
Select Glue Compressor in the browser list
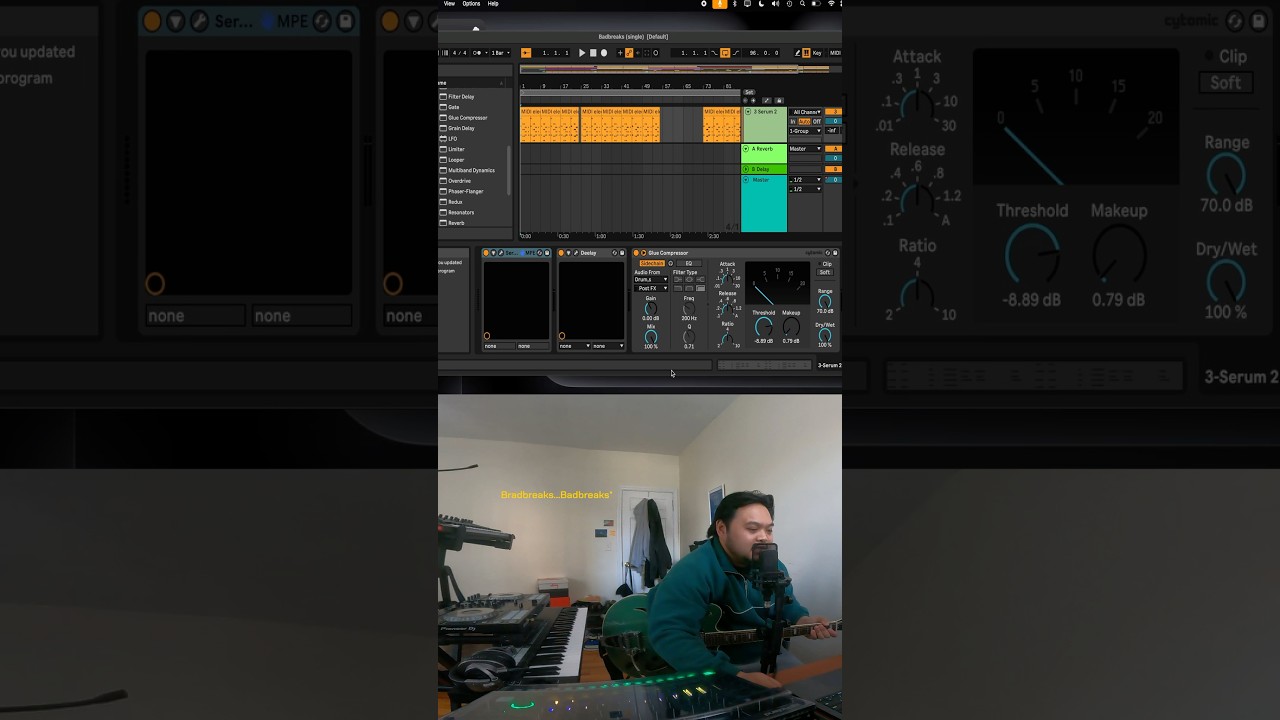tap(468, 118)
